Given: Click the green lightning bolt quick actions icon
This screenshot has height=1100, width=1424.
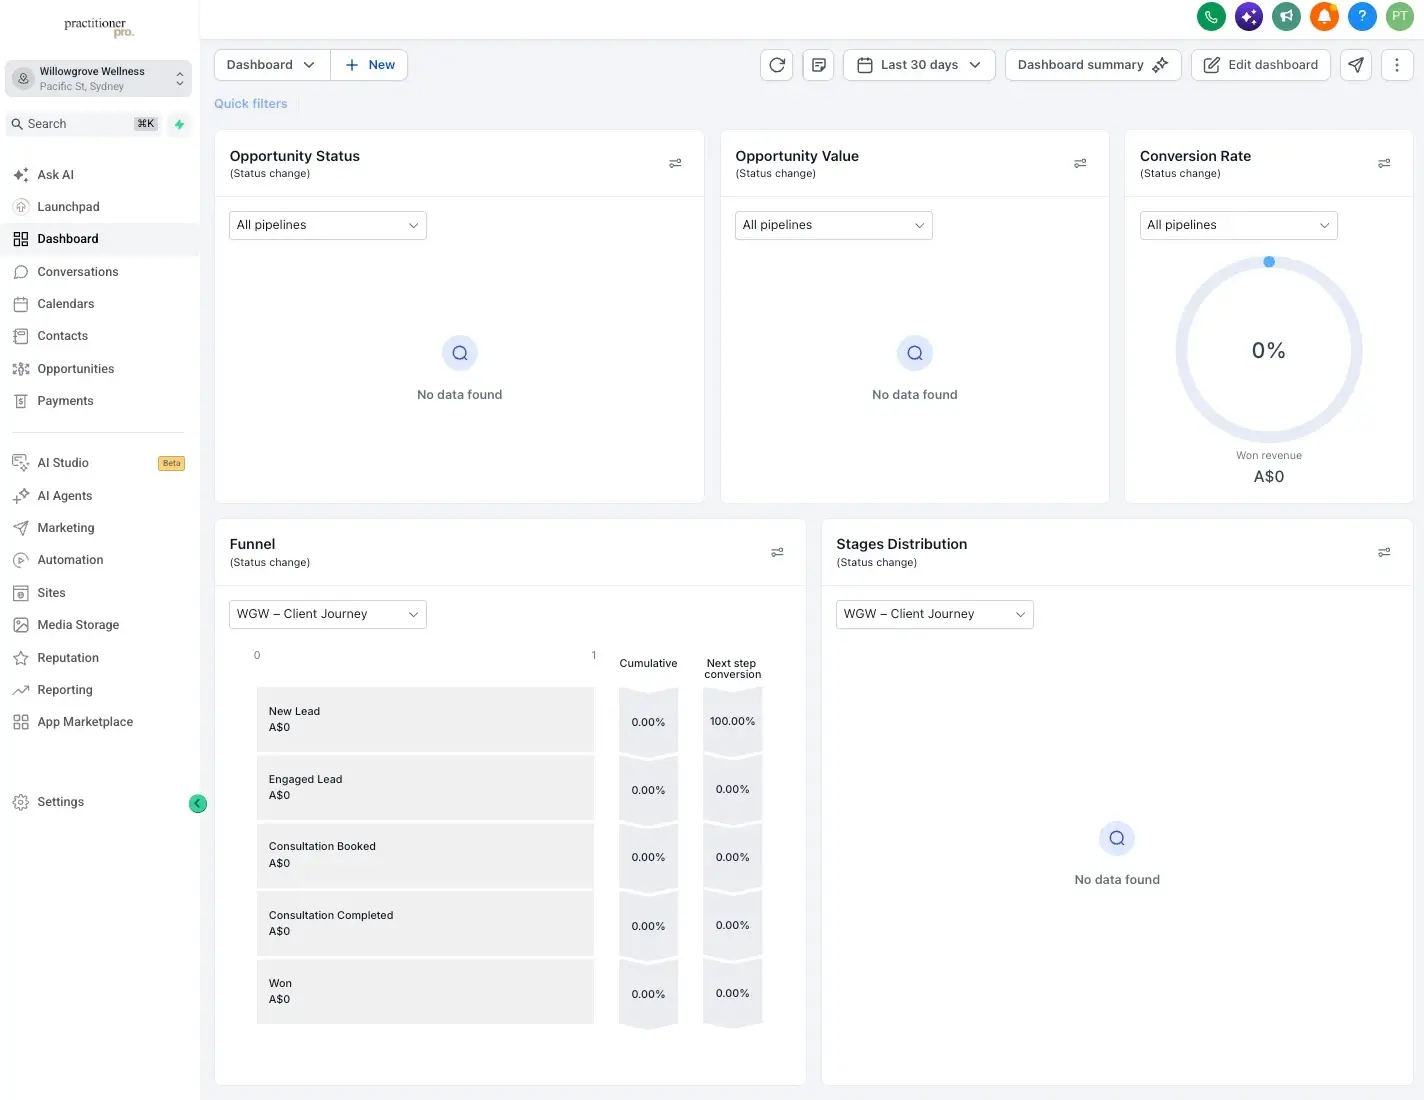Looking at the screenshot, I should pos(179,124).
